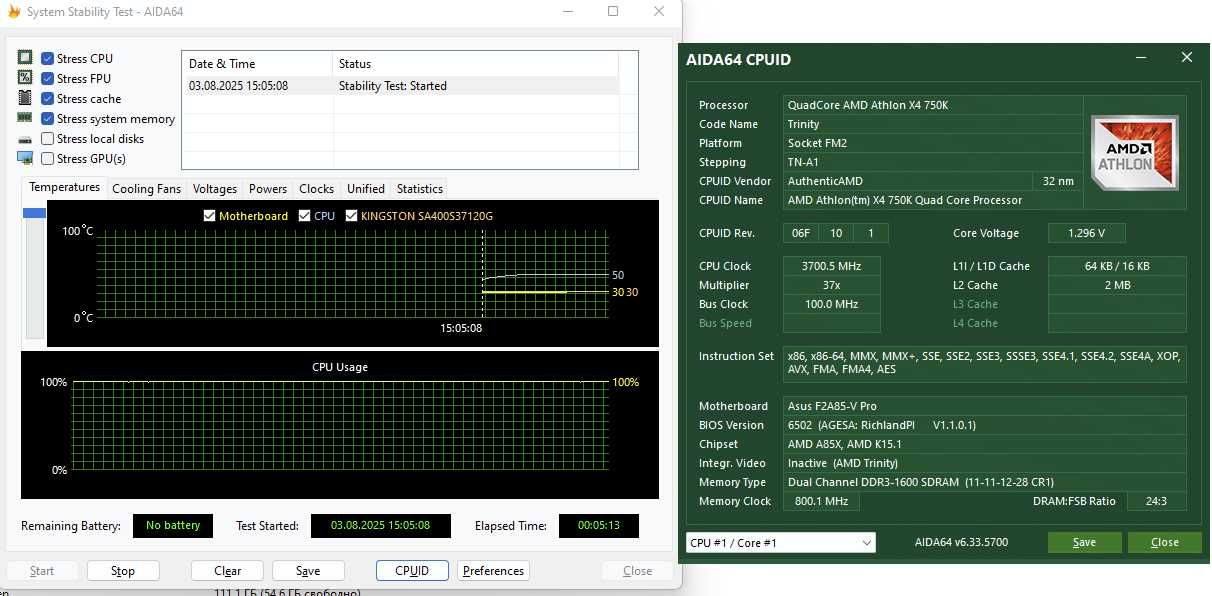The image size is (1212, 596).
Task: Toggle the KINGSTON SA400S37120G graph checkbox
Action: click(x=351, y=215)
